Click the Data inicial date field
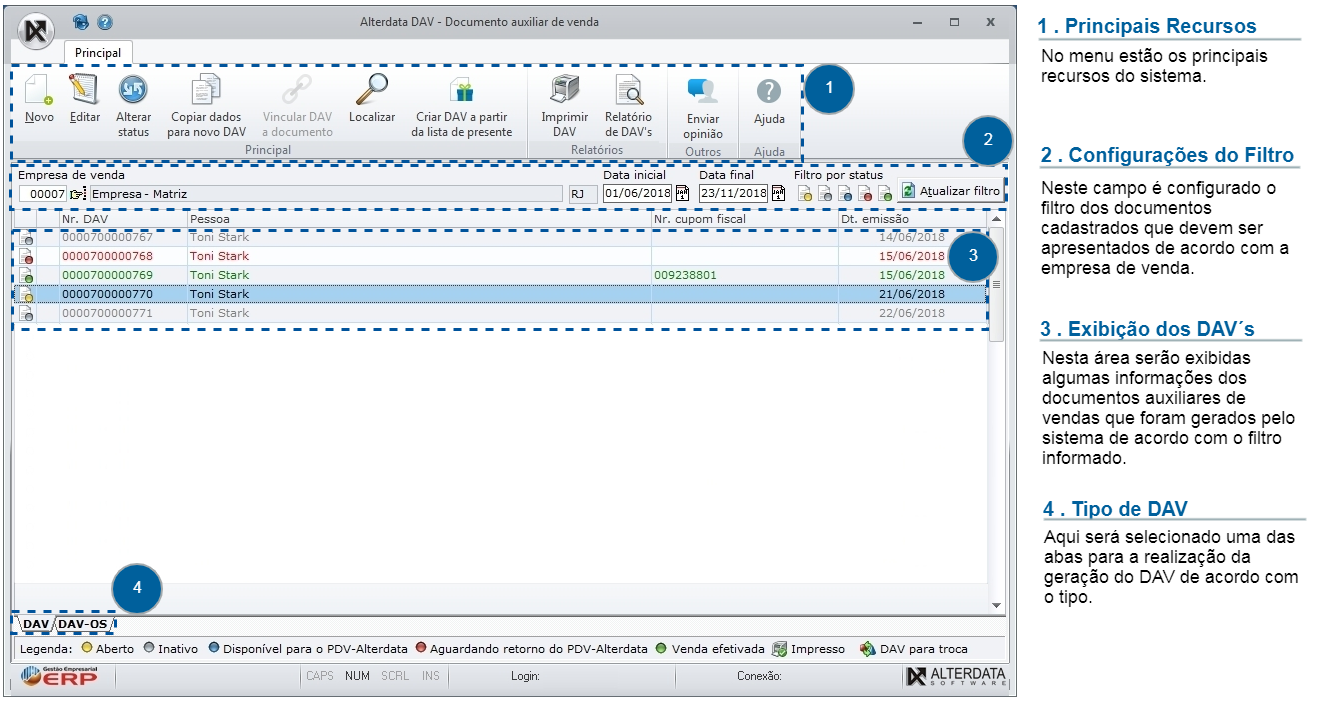 pos(637,193)
